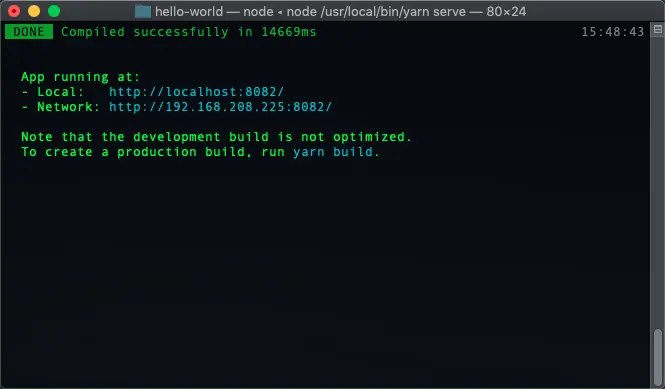665x389 pixels.
Task: Open the http://localhost:8082/ link
Action: click(x=196, y=92)
